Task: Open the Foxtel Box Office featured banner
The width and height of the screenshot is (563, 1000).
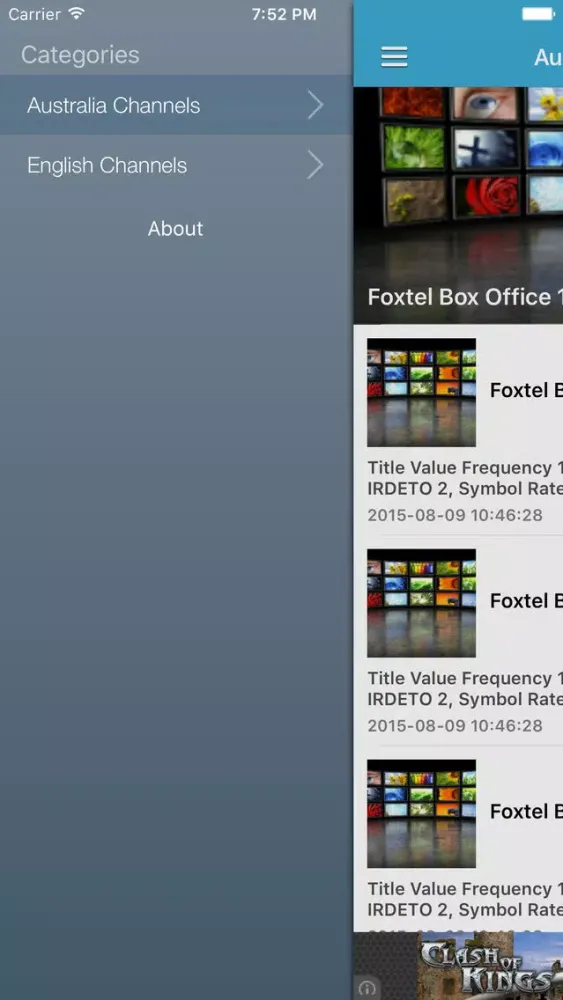Action: (x=458, y=205)
